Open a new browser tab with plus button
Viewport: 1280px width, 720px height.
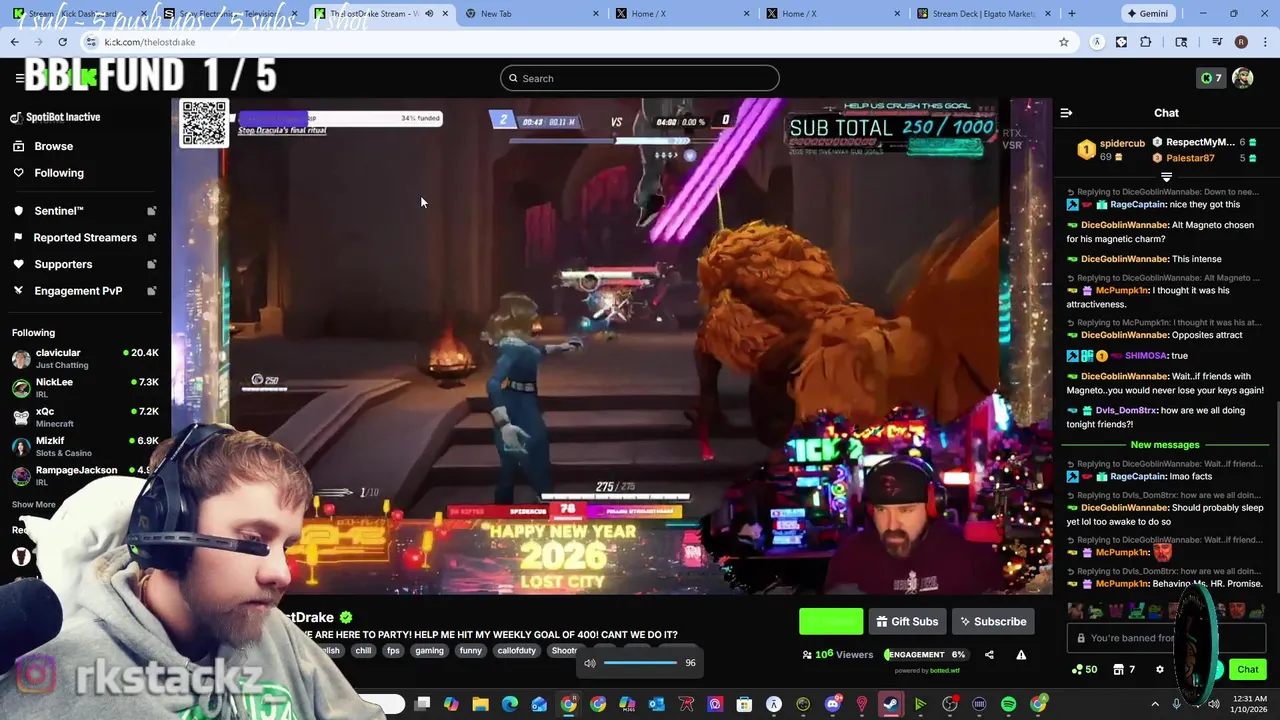(x=1071, y=13)
